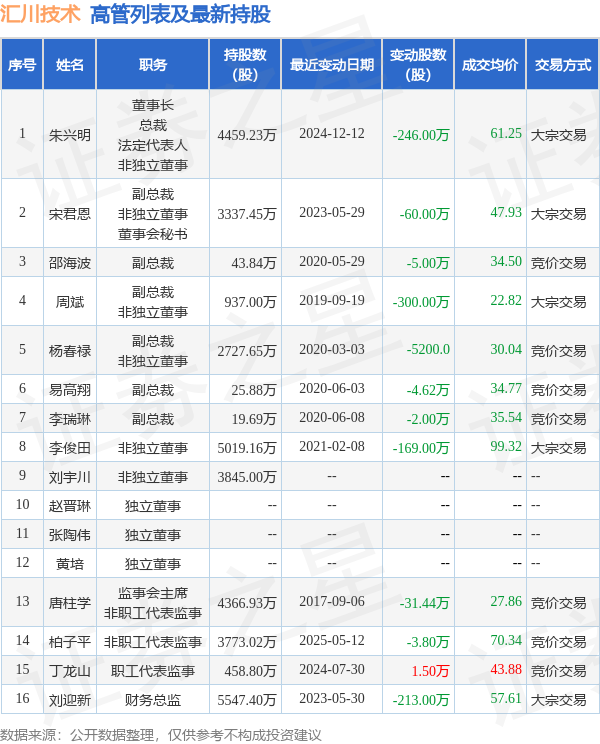Click the 数据来源 footnote text

[161, 735]
